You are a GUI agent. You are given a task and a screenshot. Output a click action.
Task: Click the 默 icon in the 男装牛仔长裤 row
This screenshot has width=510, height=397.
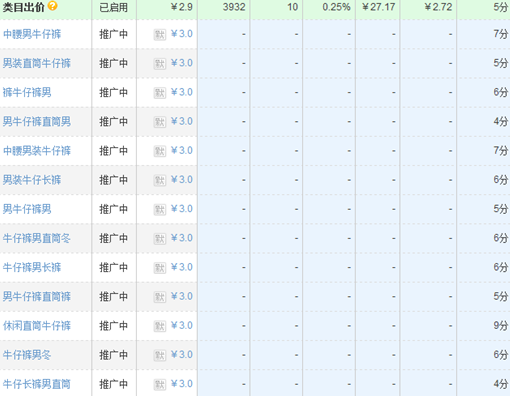pos(160,180)
